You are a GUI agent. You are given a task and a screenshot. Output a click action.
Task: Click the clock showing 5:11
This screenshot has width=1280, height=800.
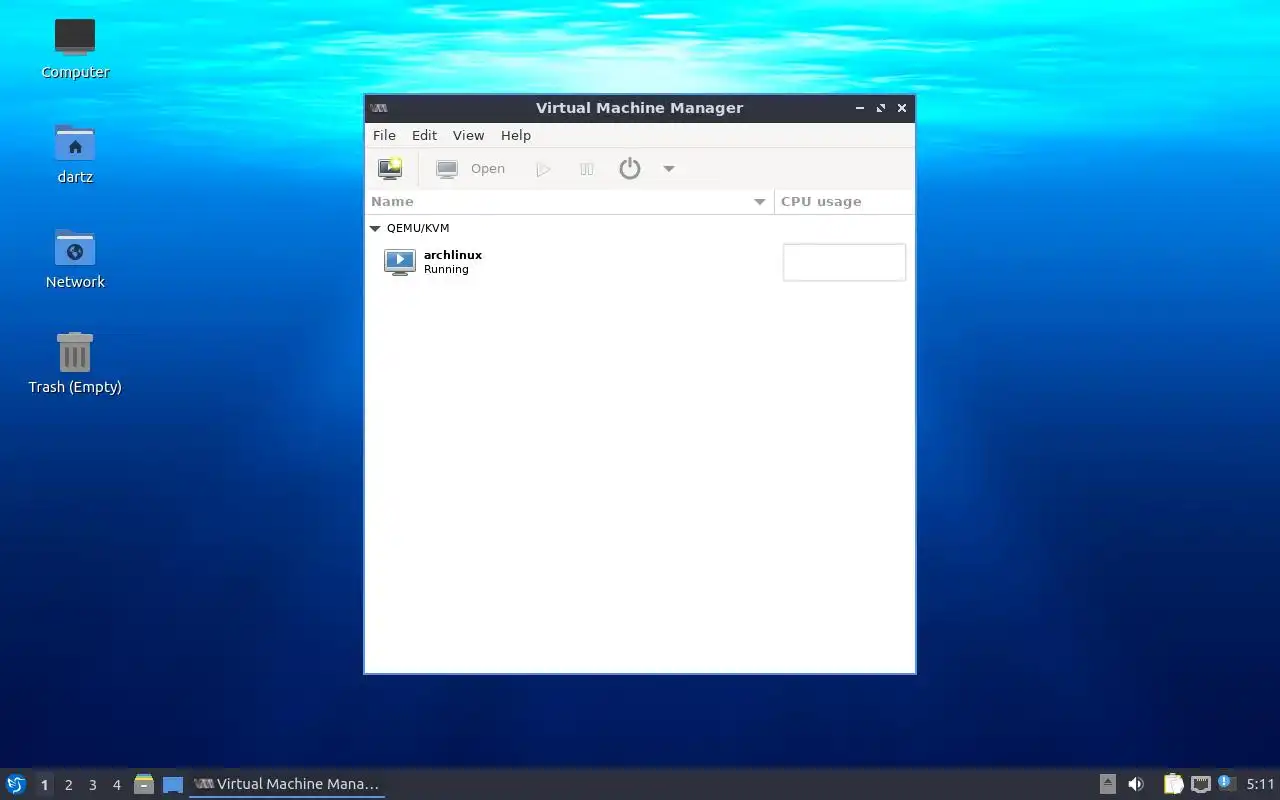coord(1260,784)
